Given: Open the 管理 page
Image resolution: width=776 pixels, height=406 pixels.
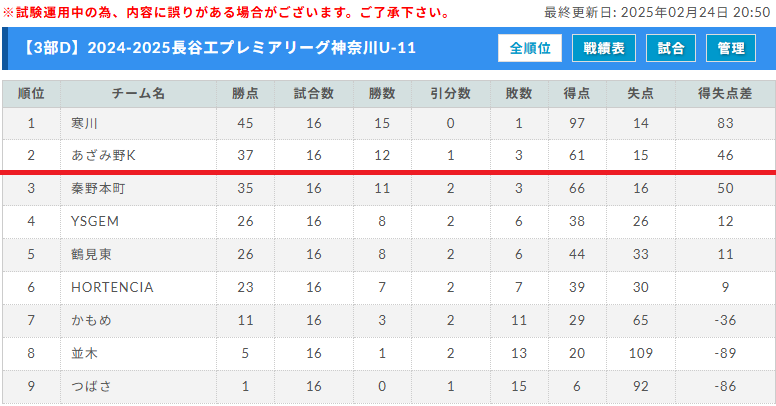Looking at the screenshot, I should tap(730, 48).
